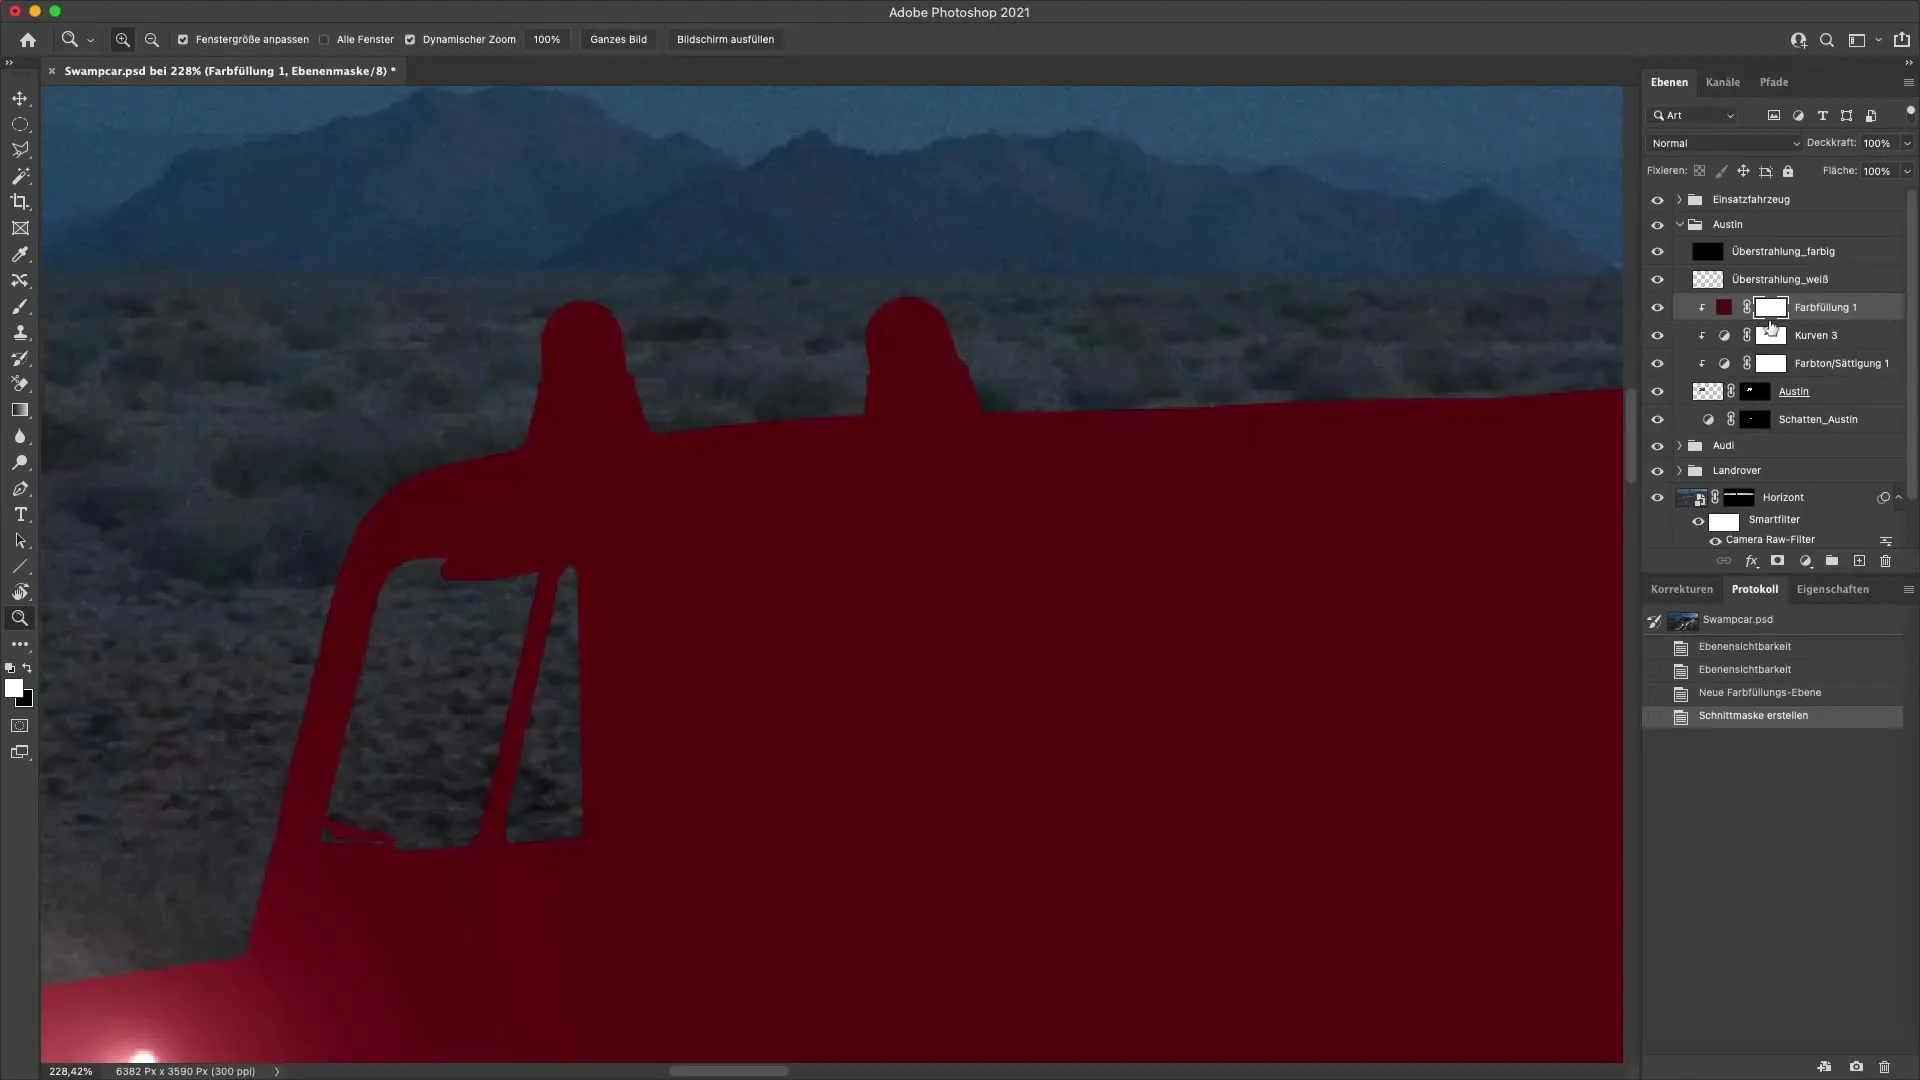Click the Bildschirm ausfüllen button

coord(725,40)
